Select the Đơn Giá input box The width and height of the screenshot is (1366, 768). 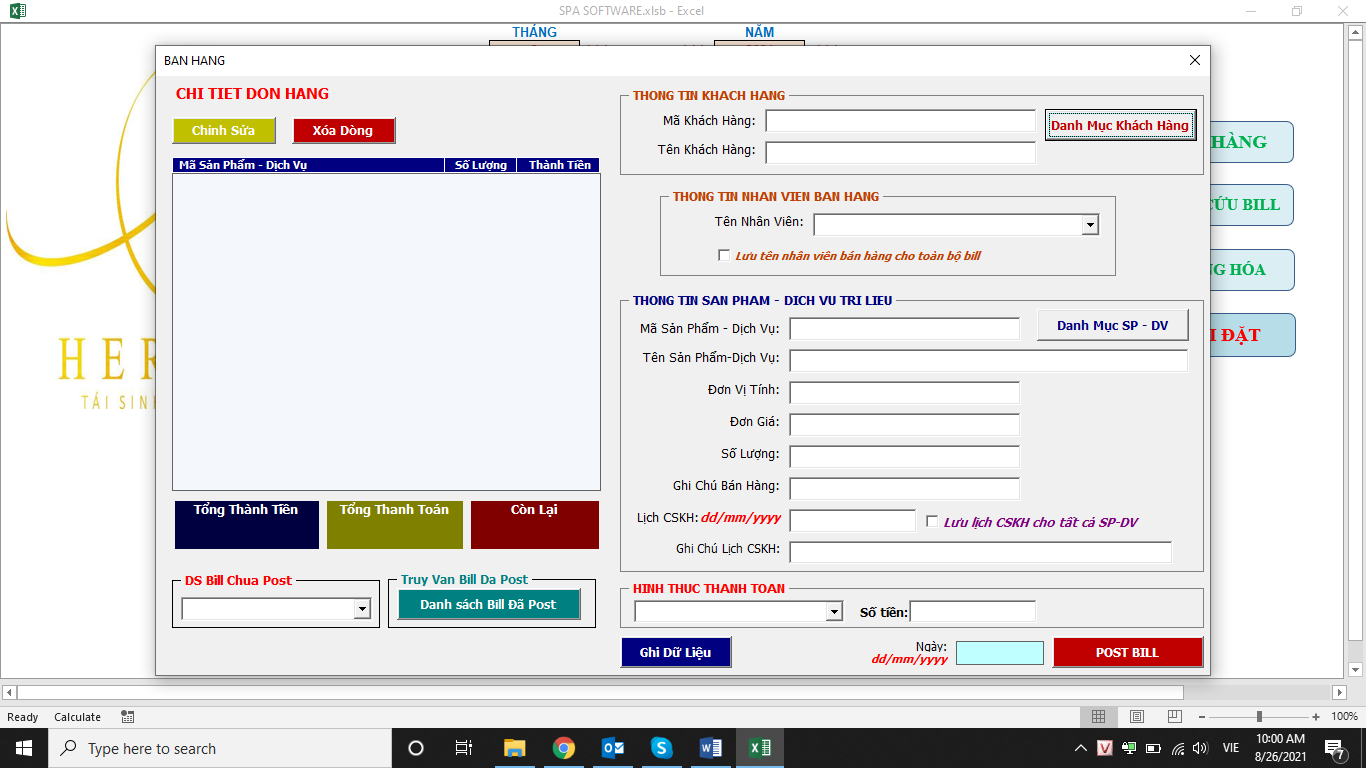[904, 424]
